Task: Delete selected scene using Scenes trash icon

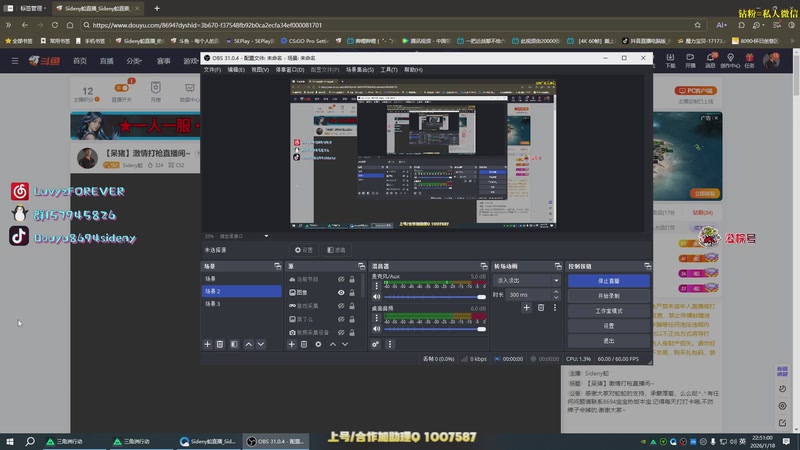Action: pyautogui.click(x=220, y=344)
